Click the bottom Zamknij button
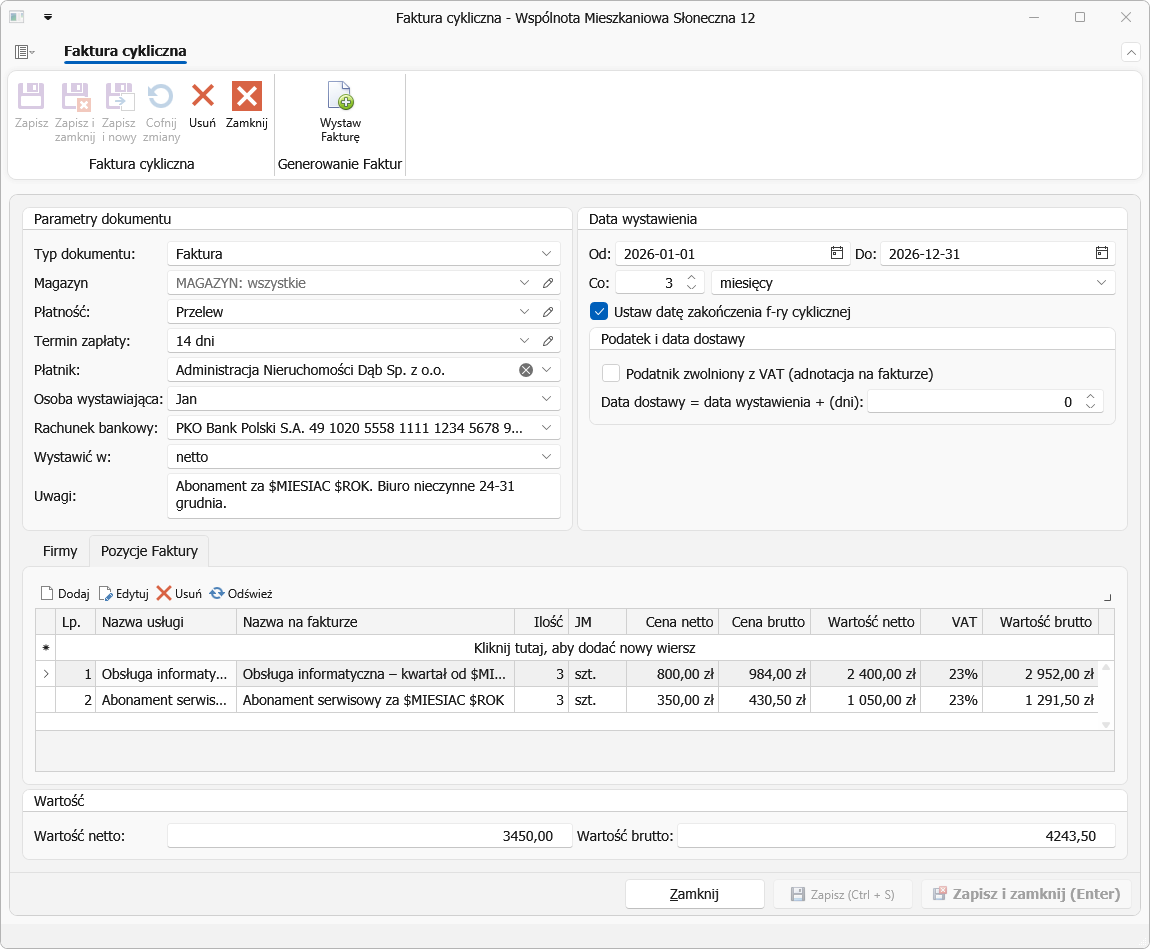The image size is (1150, 949). click(695, 894)
